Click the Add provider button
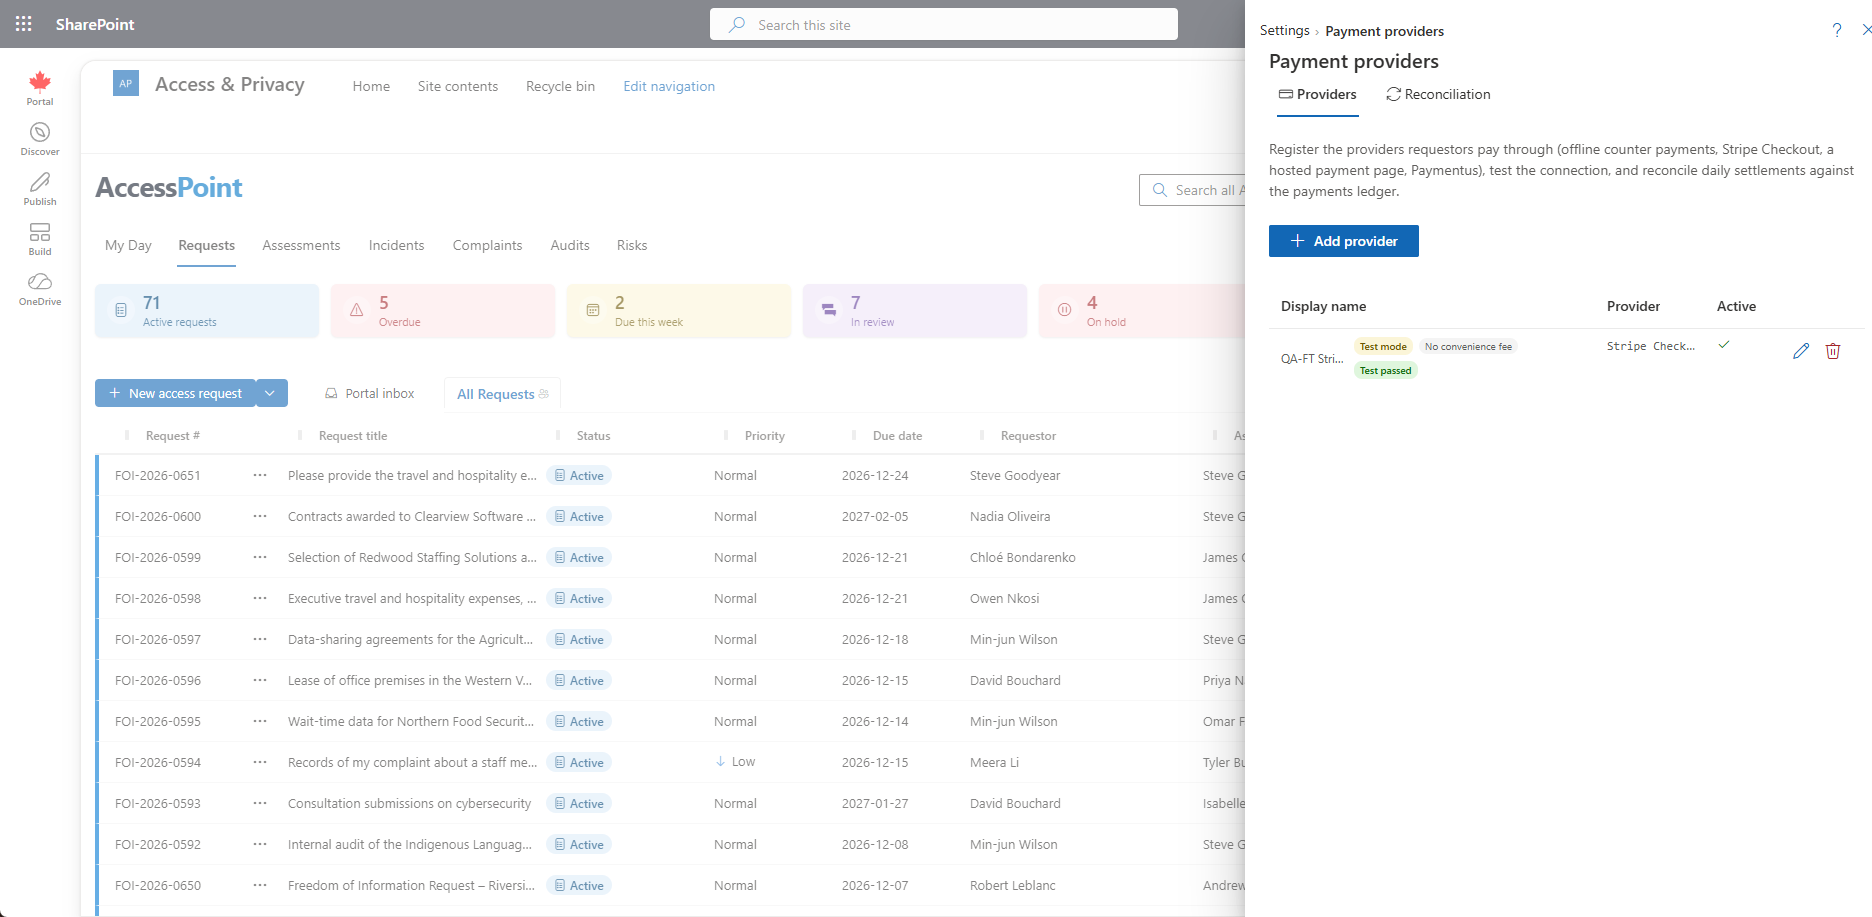Screen dimensions: 1872x917 click(1344, 241)
